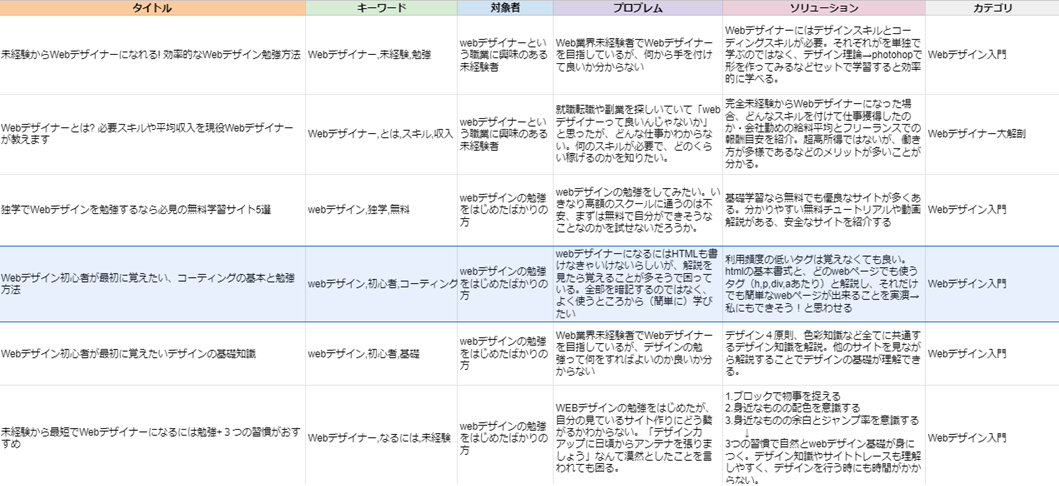Click Webデザイン入門 category in the 独学 row
The height and width of the screenshot is (486, 1059).
coord(992,210)
